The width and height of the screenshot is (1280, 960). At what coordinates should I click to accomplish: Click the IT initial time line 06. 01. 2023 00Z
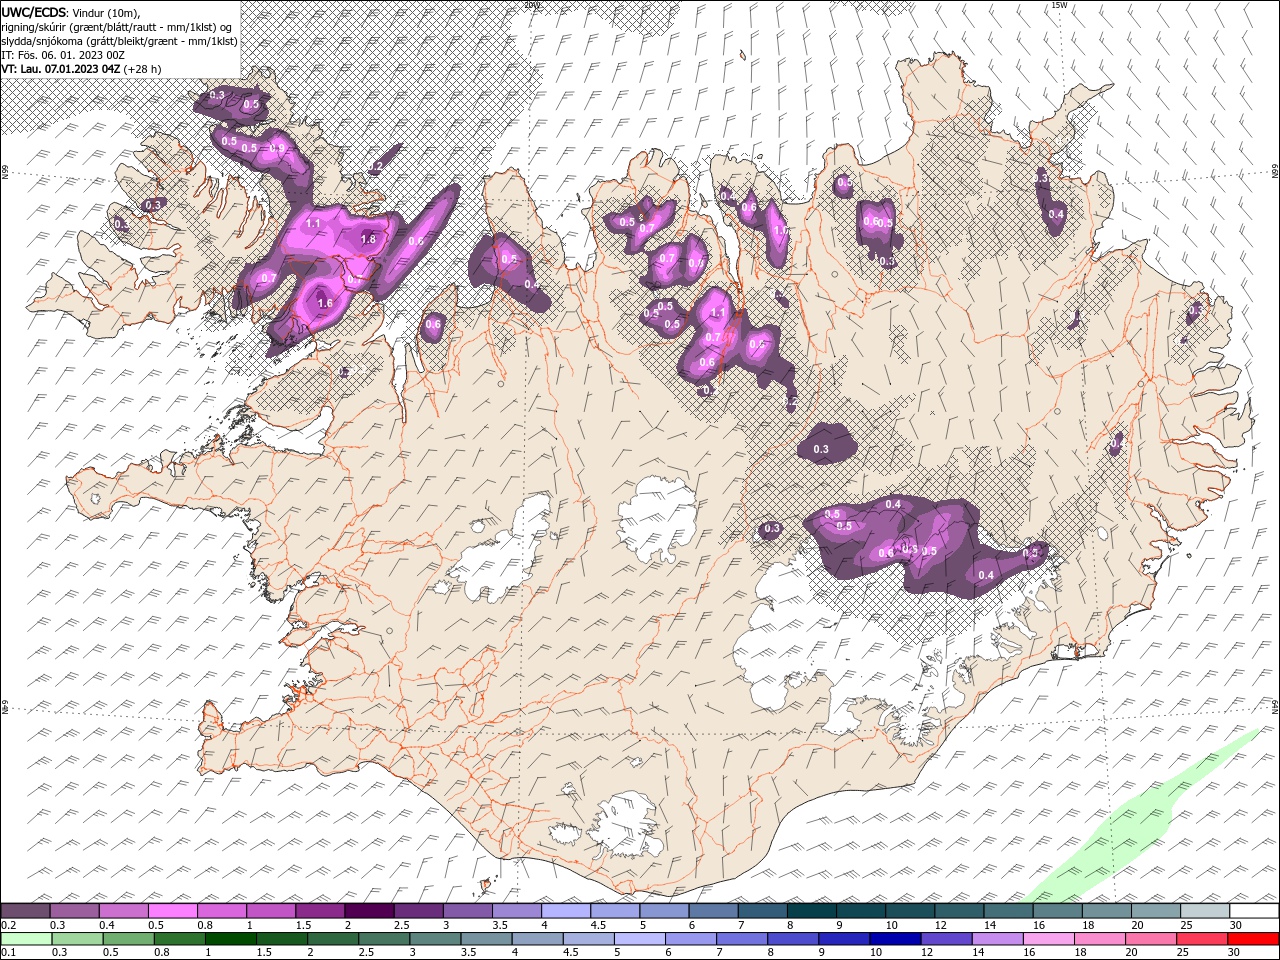(x=63, y=55)
